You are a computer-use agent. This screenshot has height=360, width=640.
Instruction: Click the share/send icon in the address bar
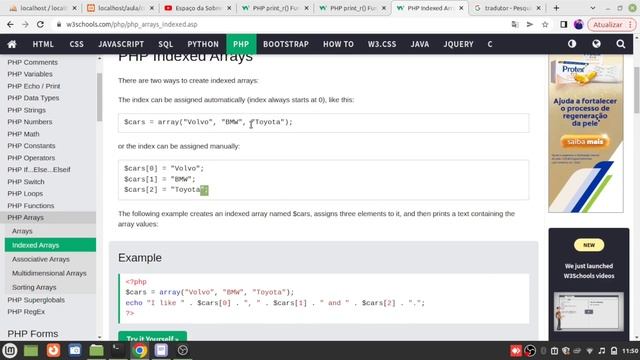pyautogui.click(x=530, y=24)
